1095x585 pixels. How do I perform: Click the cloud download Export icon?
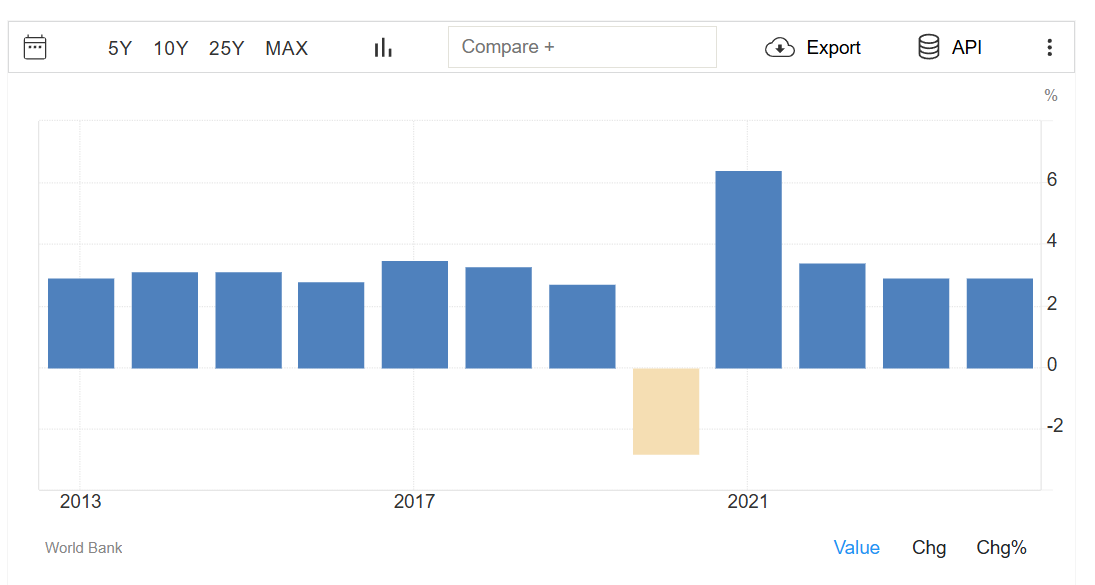click(779, 47)
